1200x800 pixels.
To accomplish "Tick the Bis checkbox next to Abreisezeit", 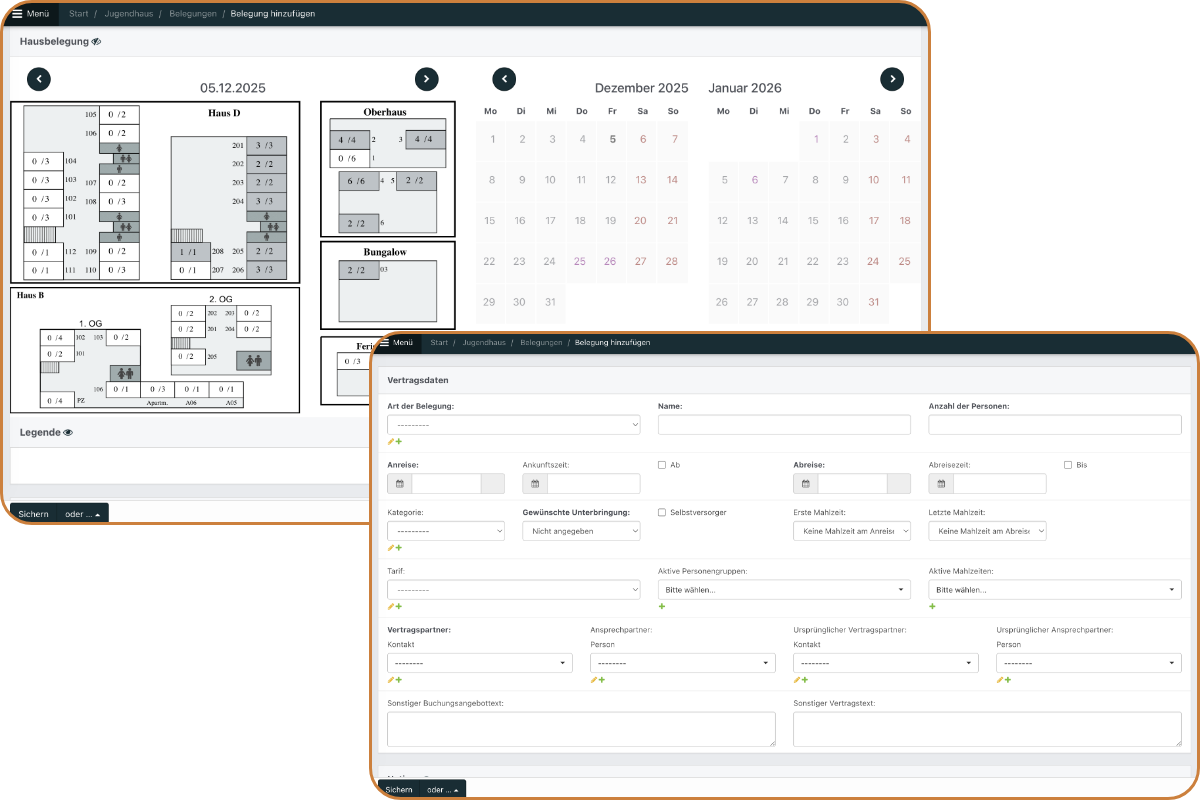I will [1068, 465].
